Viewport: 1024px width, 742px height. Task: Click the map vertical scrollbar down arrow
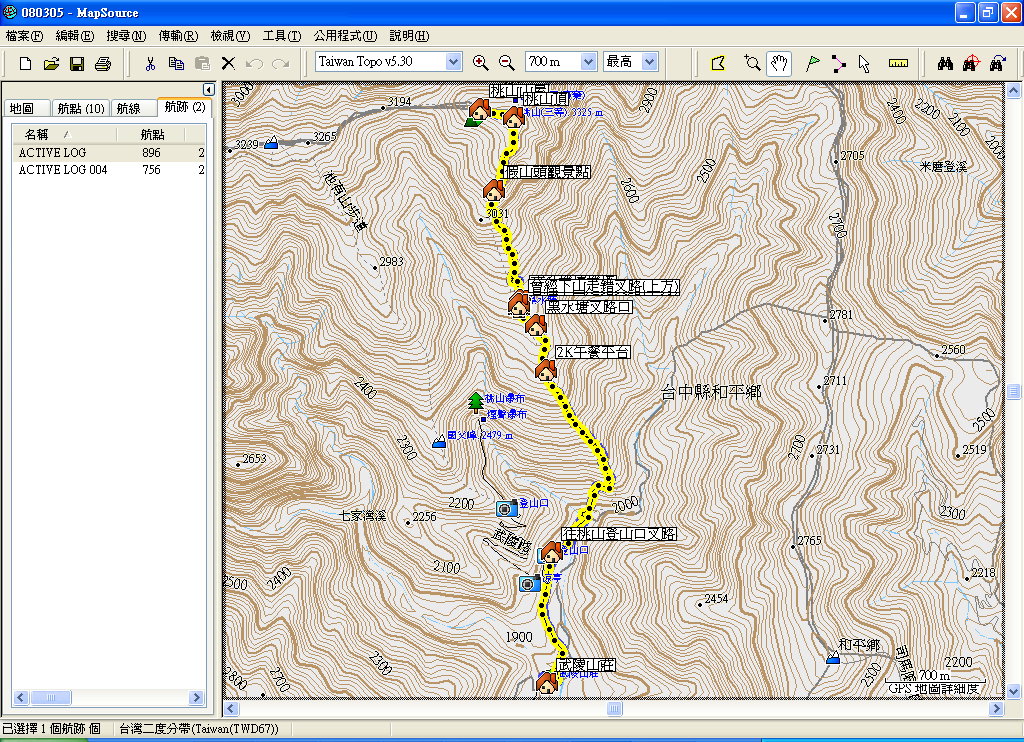1014,690
